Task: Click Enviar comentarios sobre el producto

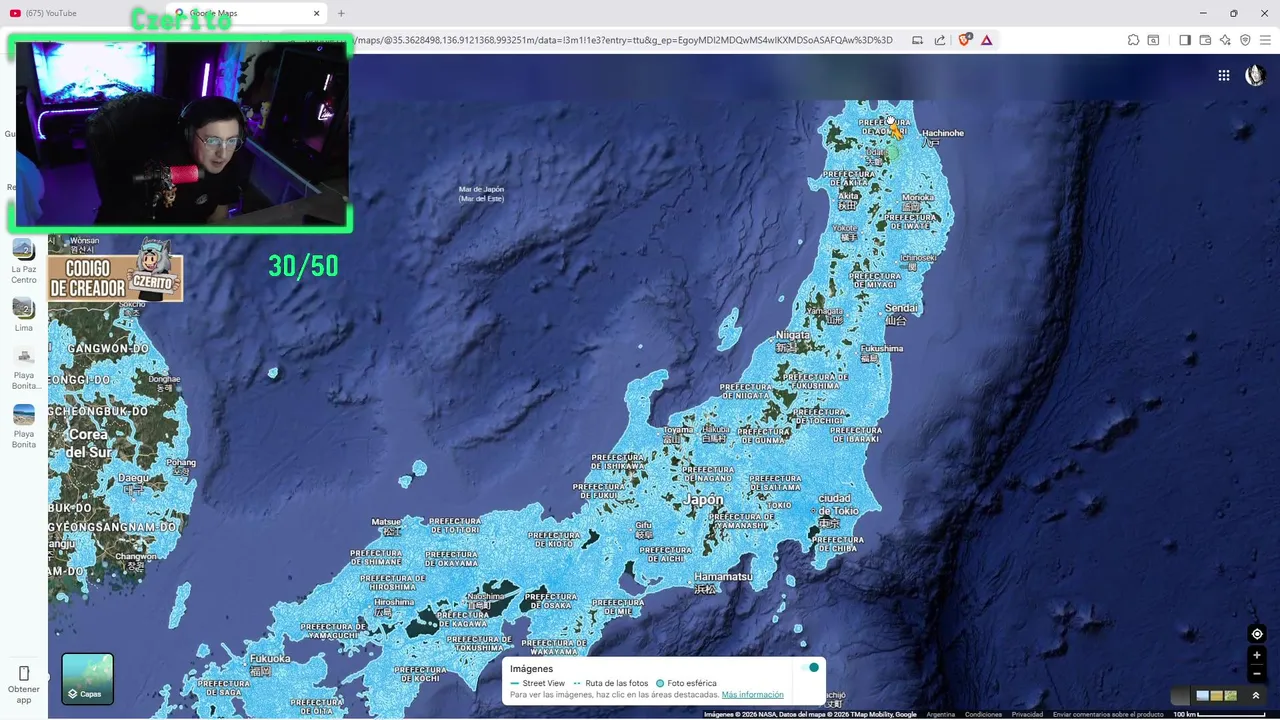Action: coord(1108,714)
